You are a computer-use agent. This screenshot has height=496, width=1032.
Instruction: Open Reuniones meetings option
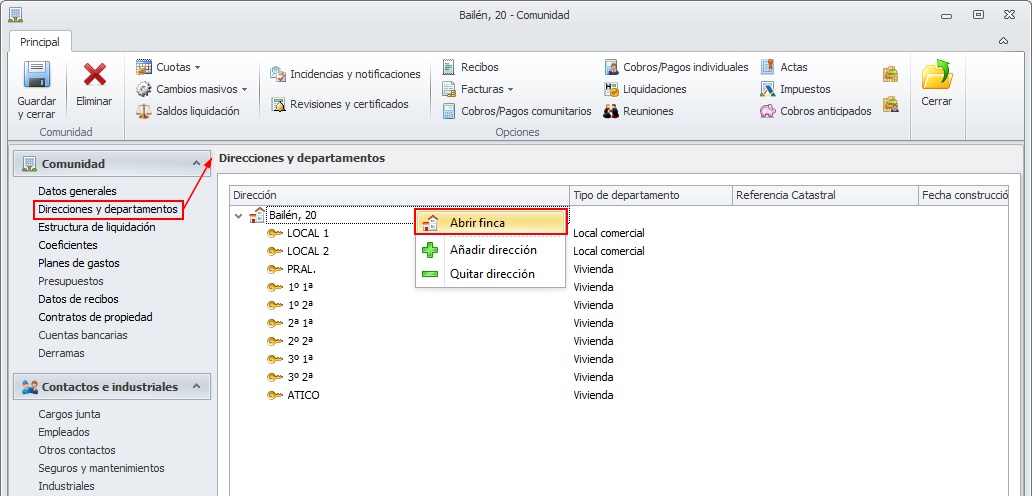(647, 111)
